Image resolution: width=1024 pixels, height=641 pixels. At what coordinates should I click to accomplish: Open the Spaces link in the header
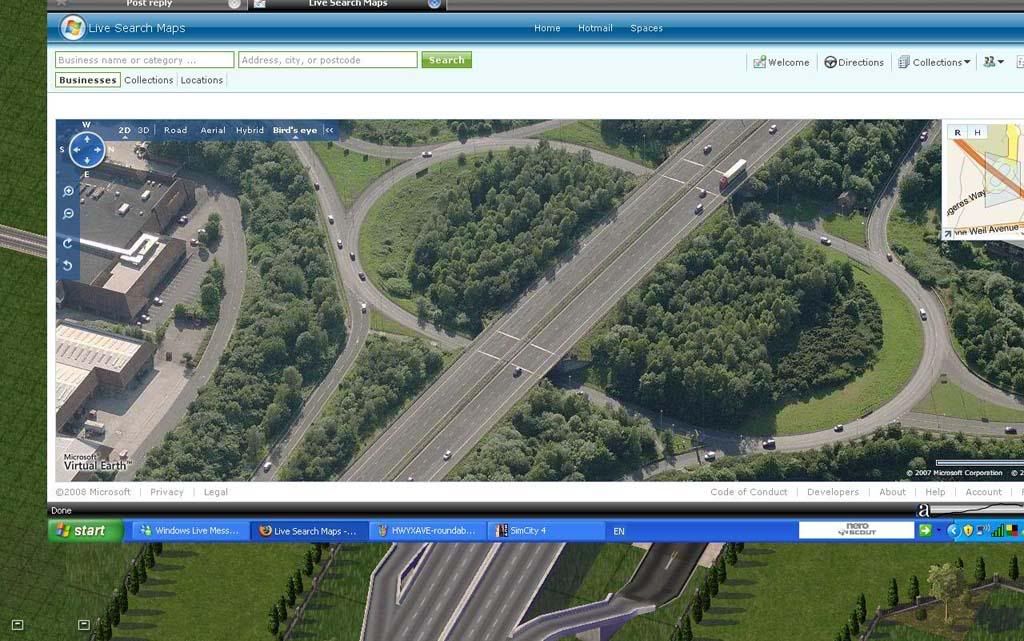[647, 28]
